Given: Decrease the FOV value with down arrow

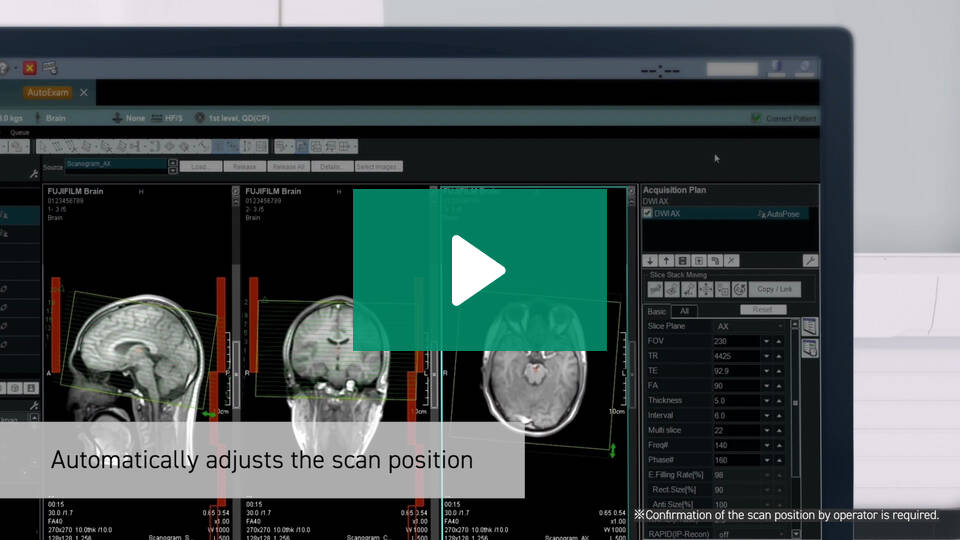Looking at the screenshot, I should (766, 342).
